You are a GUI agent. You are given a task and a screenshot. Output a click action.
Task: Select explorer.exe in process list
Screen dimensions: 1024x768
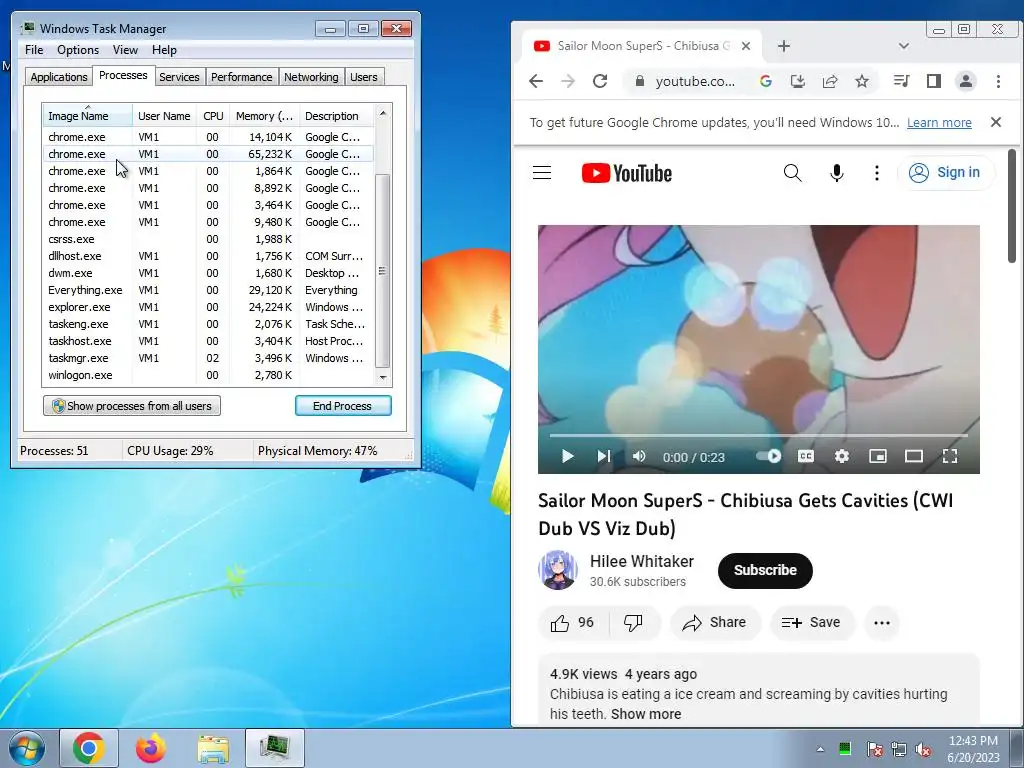[208, 307]
